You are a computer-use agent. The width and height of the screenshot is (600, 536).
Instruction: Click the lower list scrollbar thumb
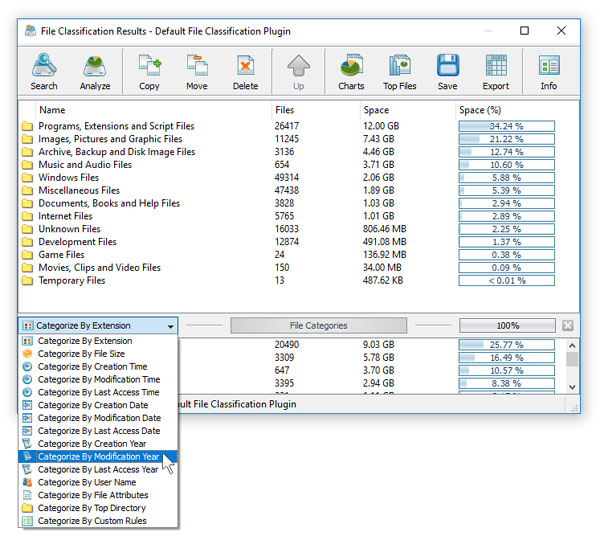tap(572, 359)
